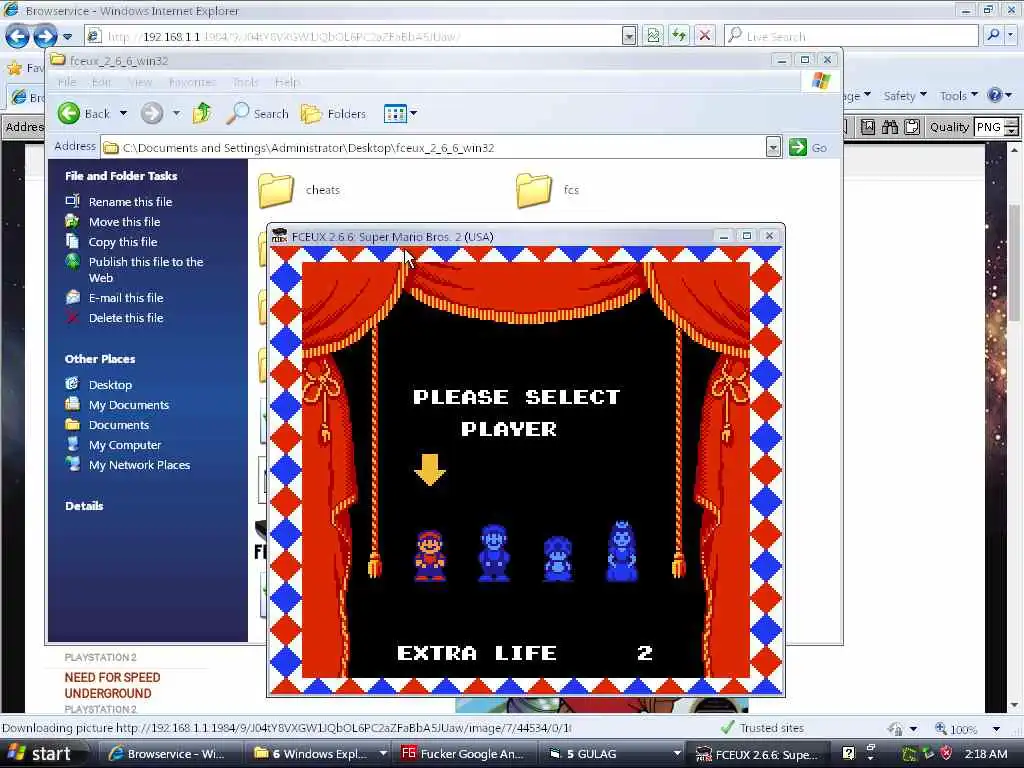
Task: Open the 6 Windows Explorer taskbar group
Action: pos(320,754)
